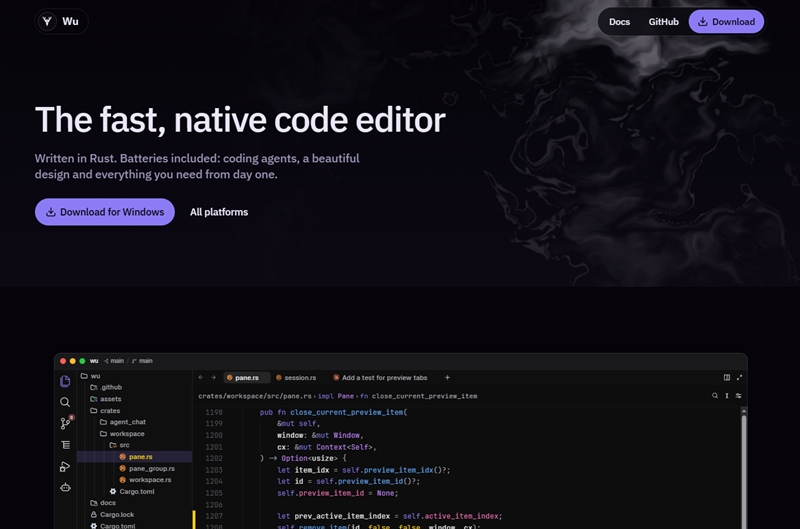Collapse the wu root folder in tree

(90, 376)
